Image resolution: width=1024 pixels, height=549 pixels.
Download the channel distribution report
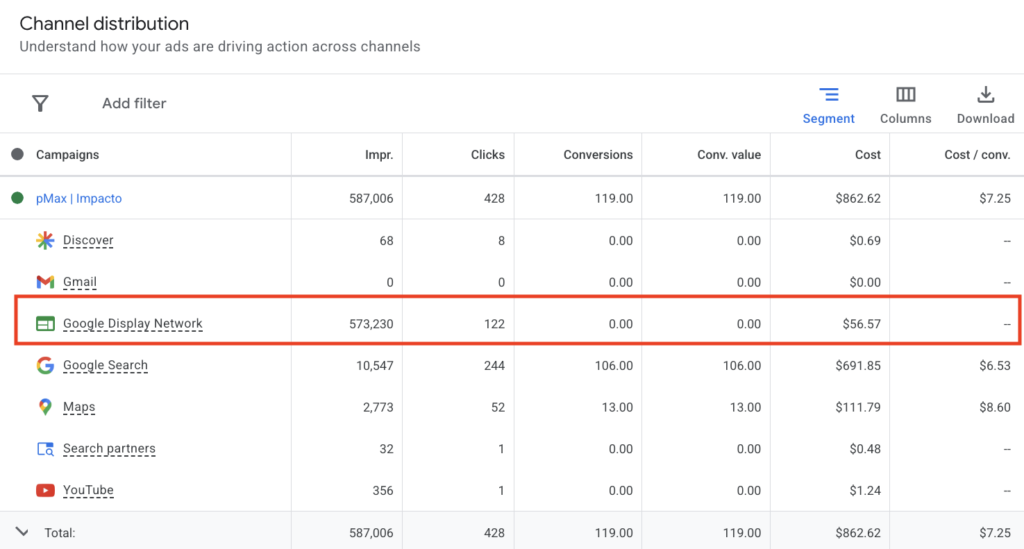(x=985, y=105)
